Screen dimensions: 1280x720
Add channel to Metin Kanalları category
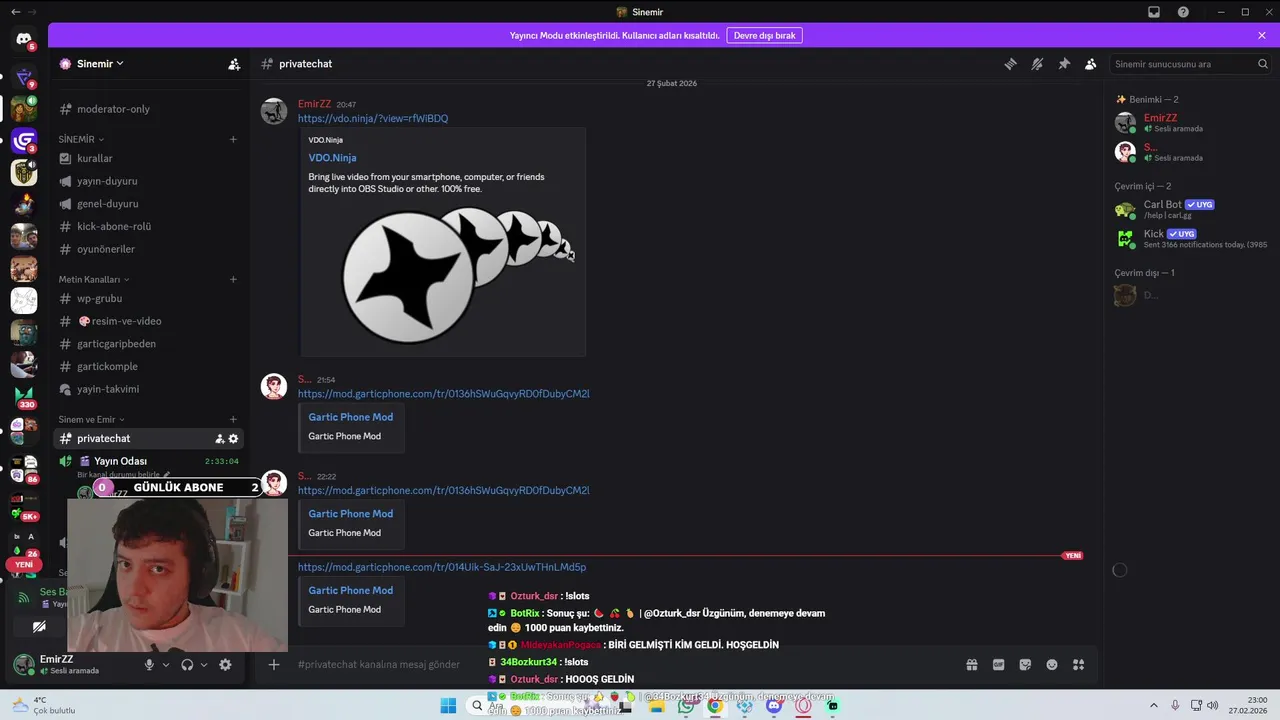point(233,279)
